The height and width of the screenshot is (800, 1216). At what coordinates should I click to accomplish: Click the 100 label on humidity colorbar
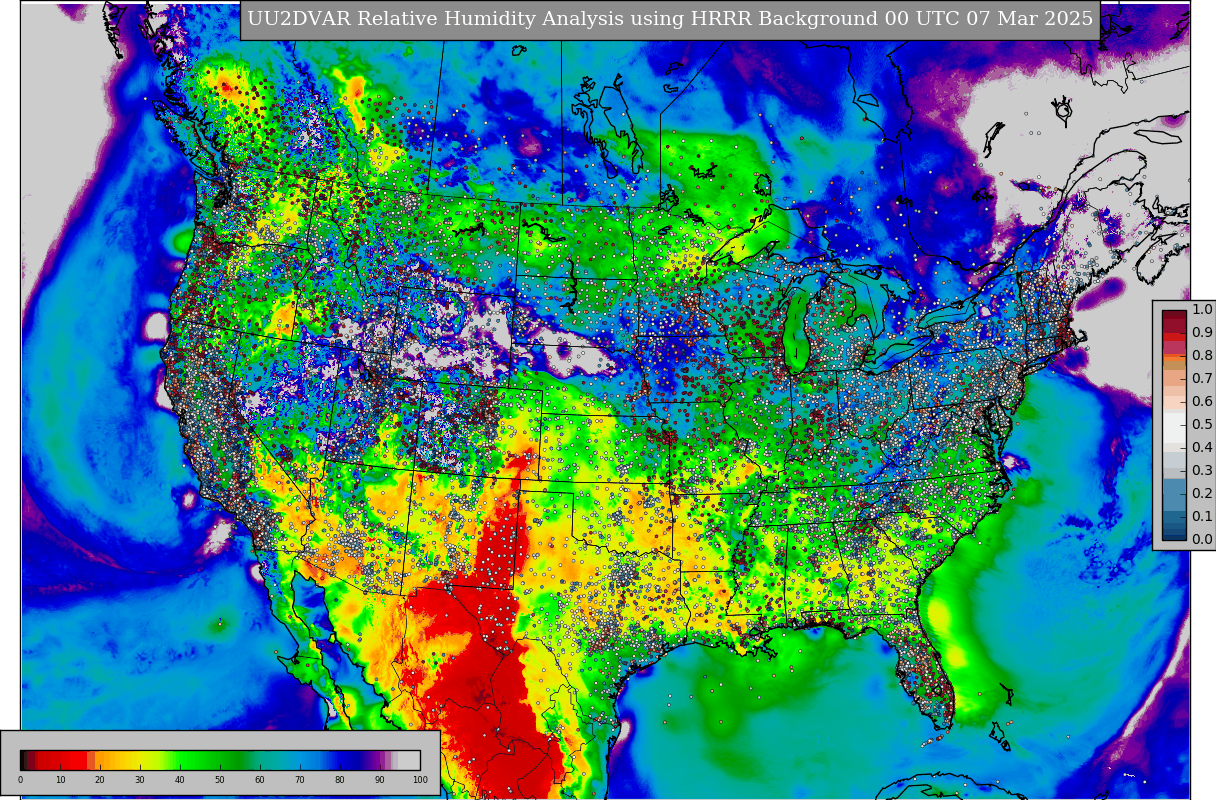420,779
